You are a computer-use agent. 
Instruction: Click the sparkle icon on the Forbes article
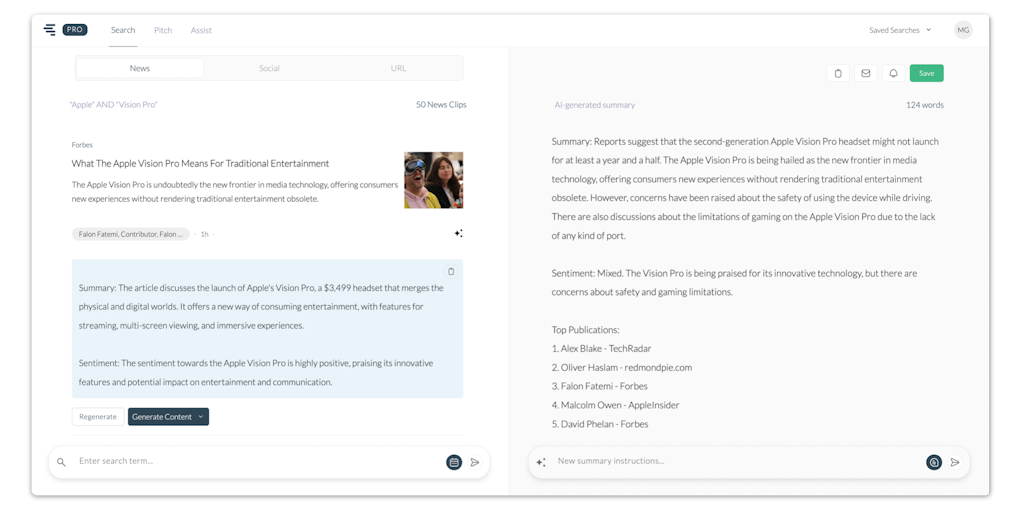(x=458, y=233)
